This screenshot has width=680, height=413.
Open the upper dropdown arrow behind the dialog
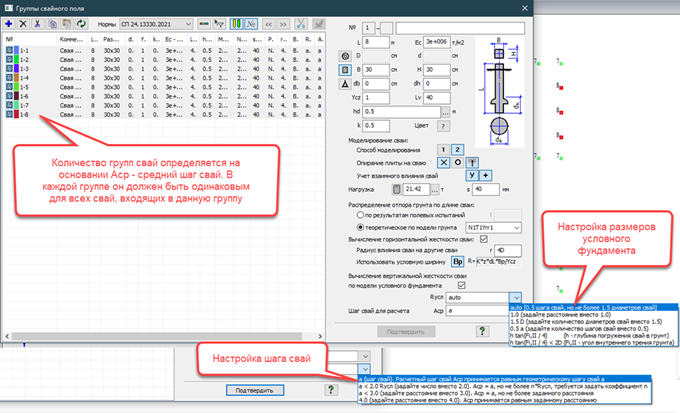tap(365, 356)
